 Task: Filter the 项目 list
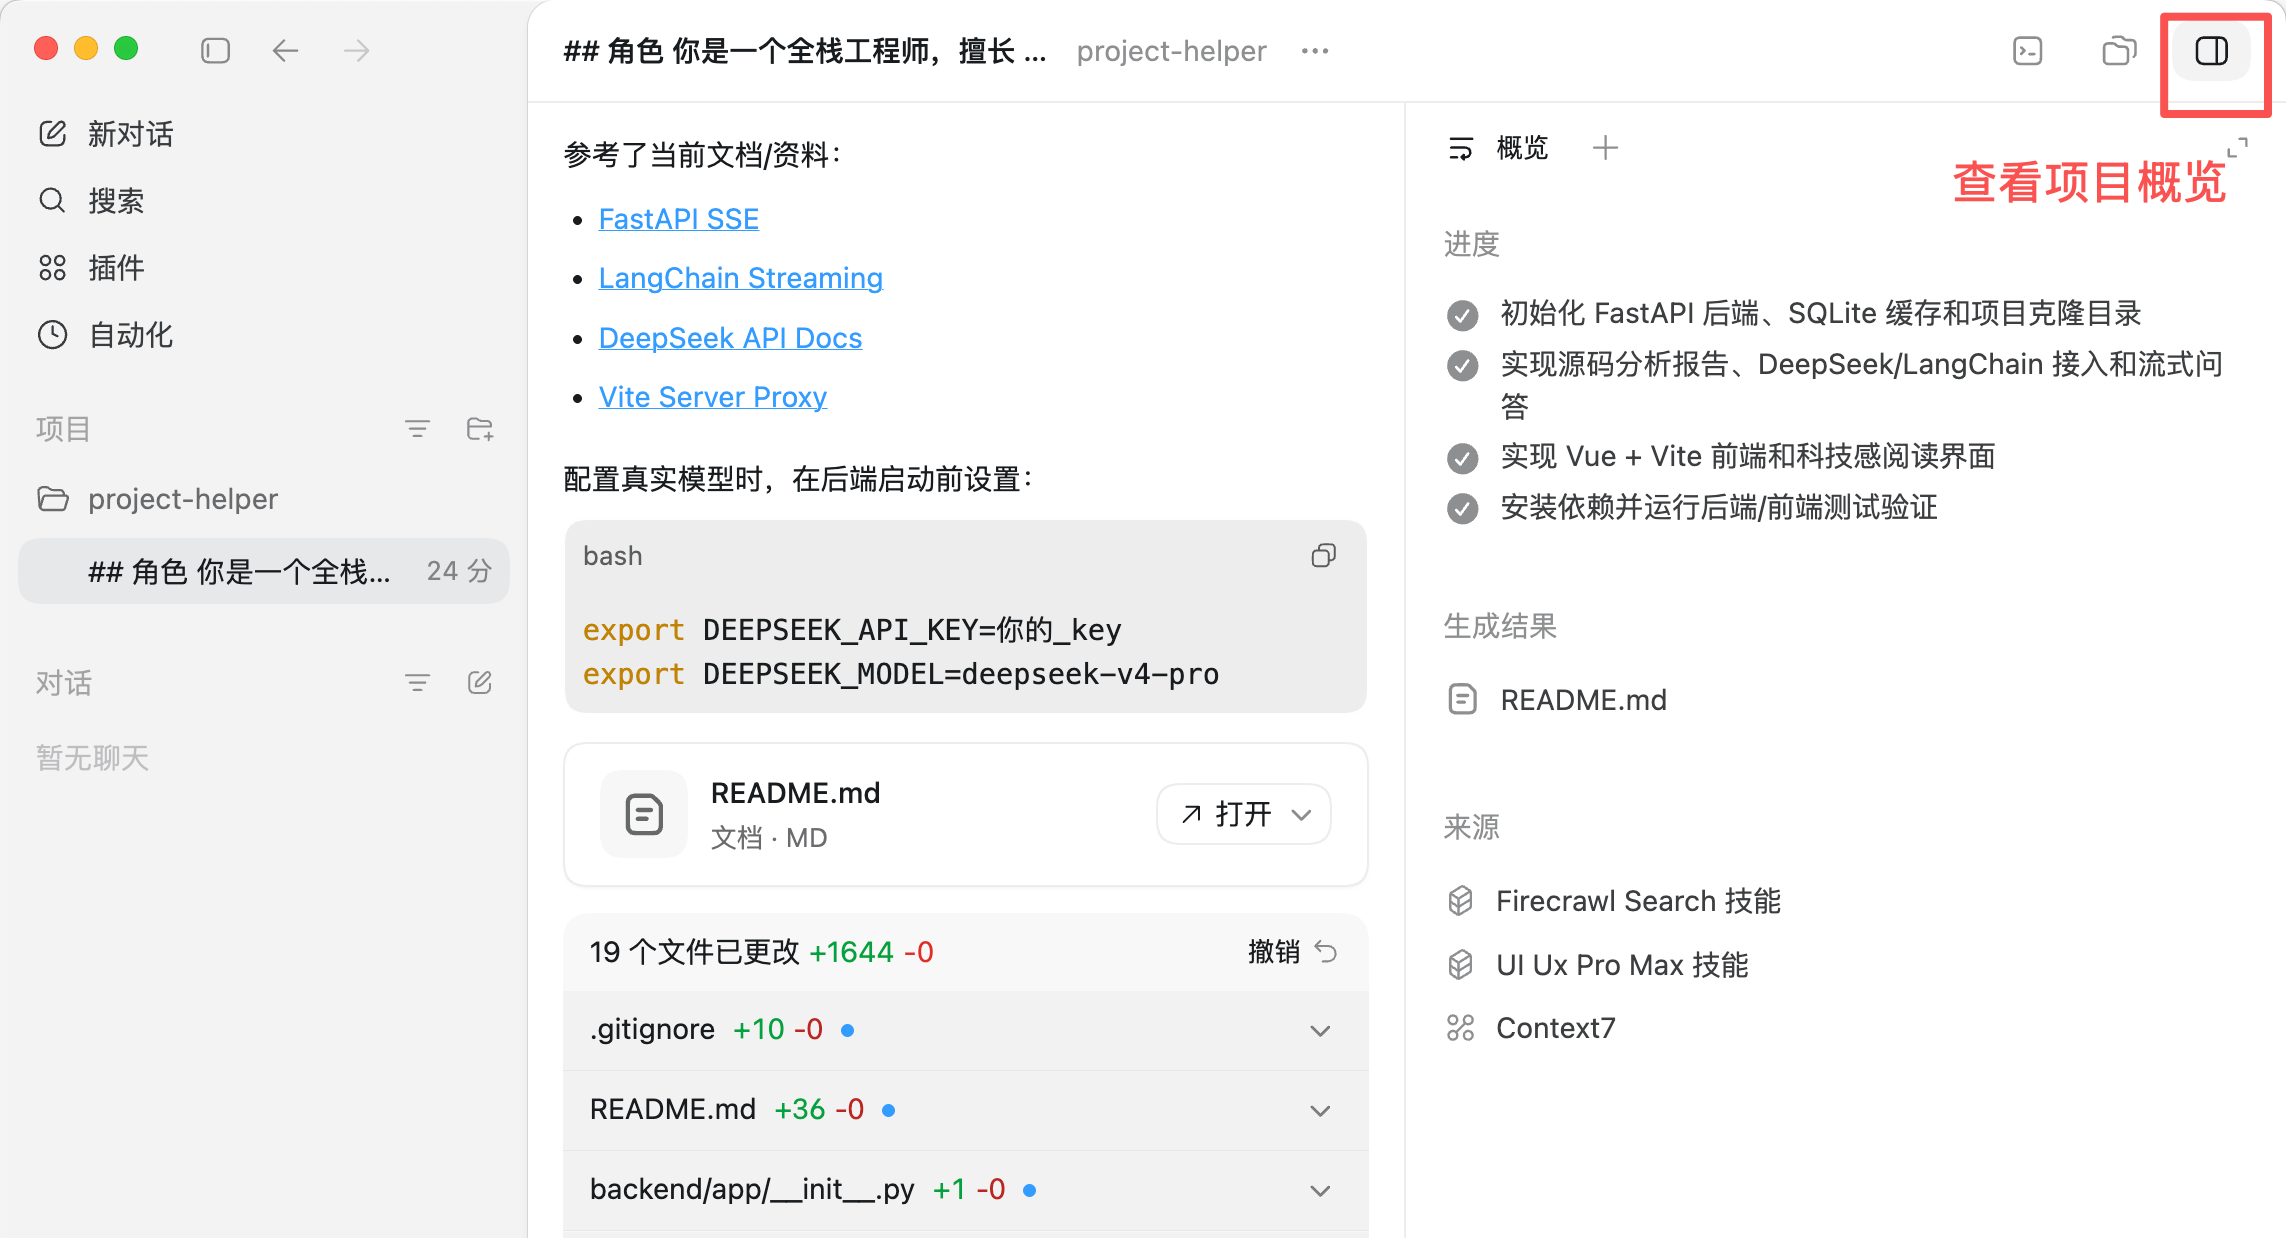point(417,429)
